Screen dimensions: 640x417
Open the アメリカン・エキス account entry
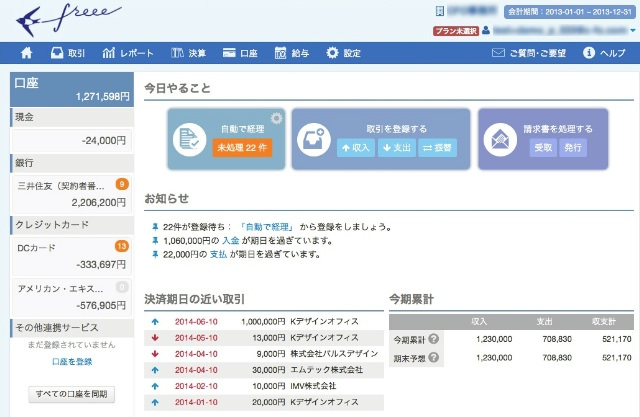(72, 297)
